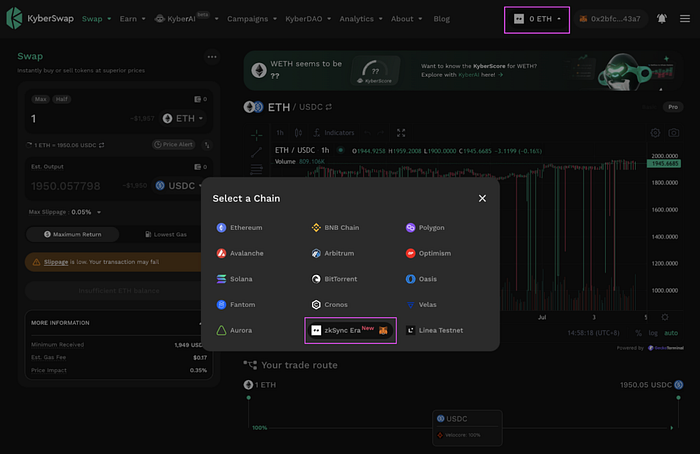Viewport: 700px width, 454px height.
Task: Choose Polygon chain
Action: [425, 228]
